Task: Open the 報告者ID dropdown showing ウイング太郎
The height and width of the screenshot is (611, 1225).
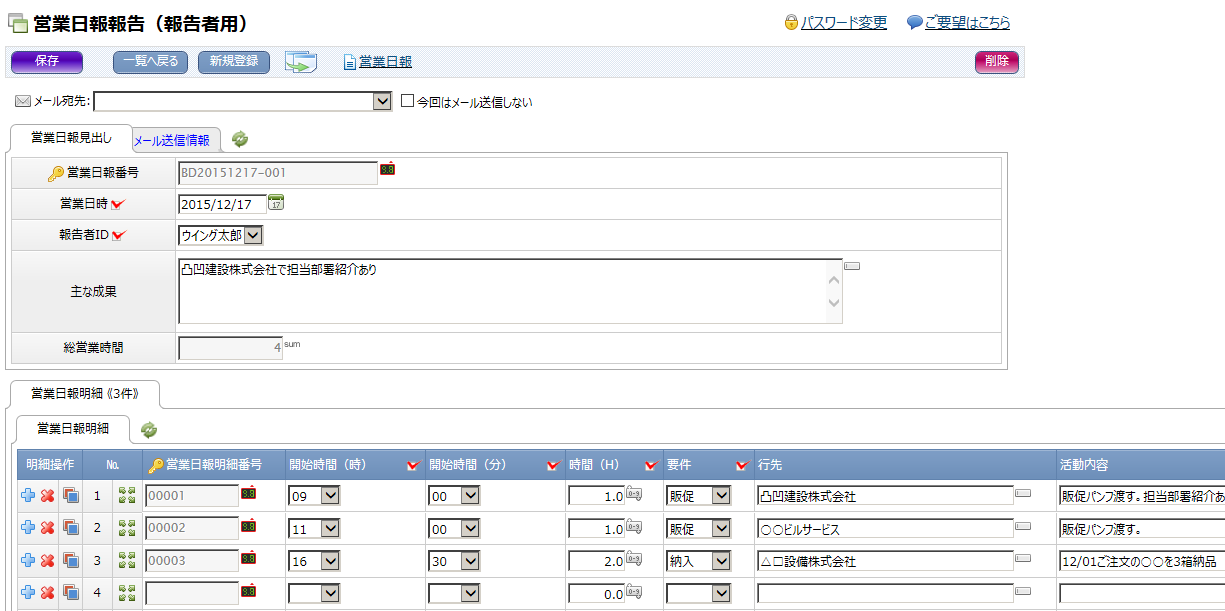Action: [253, 235]
